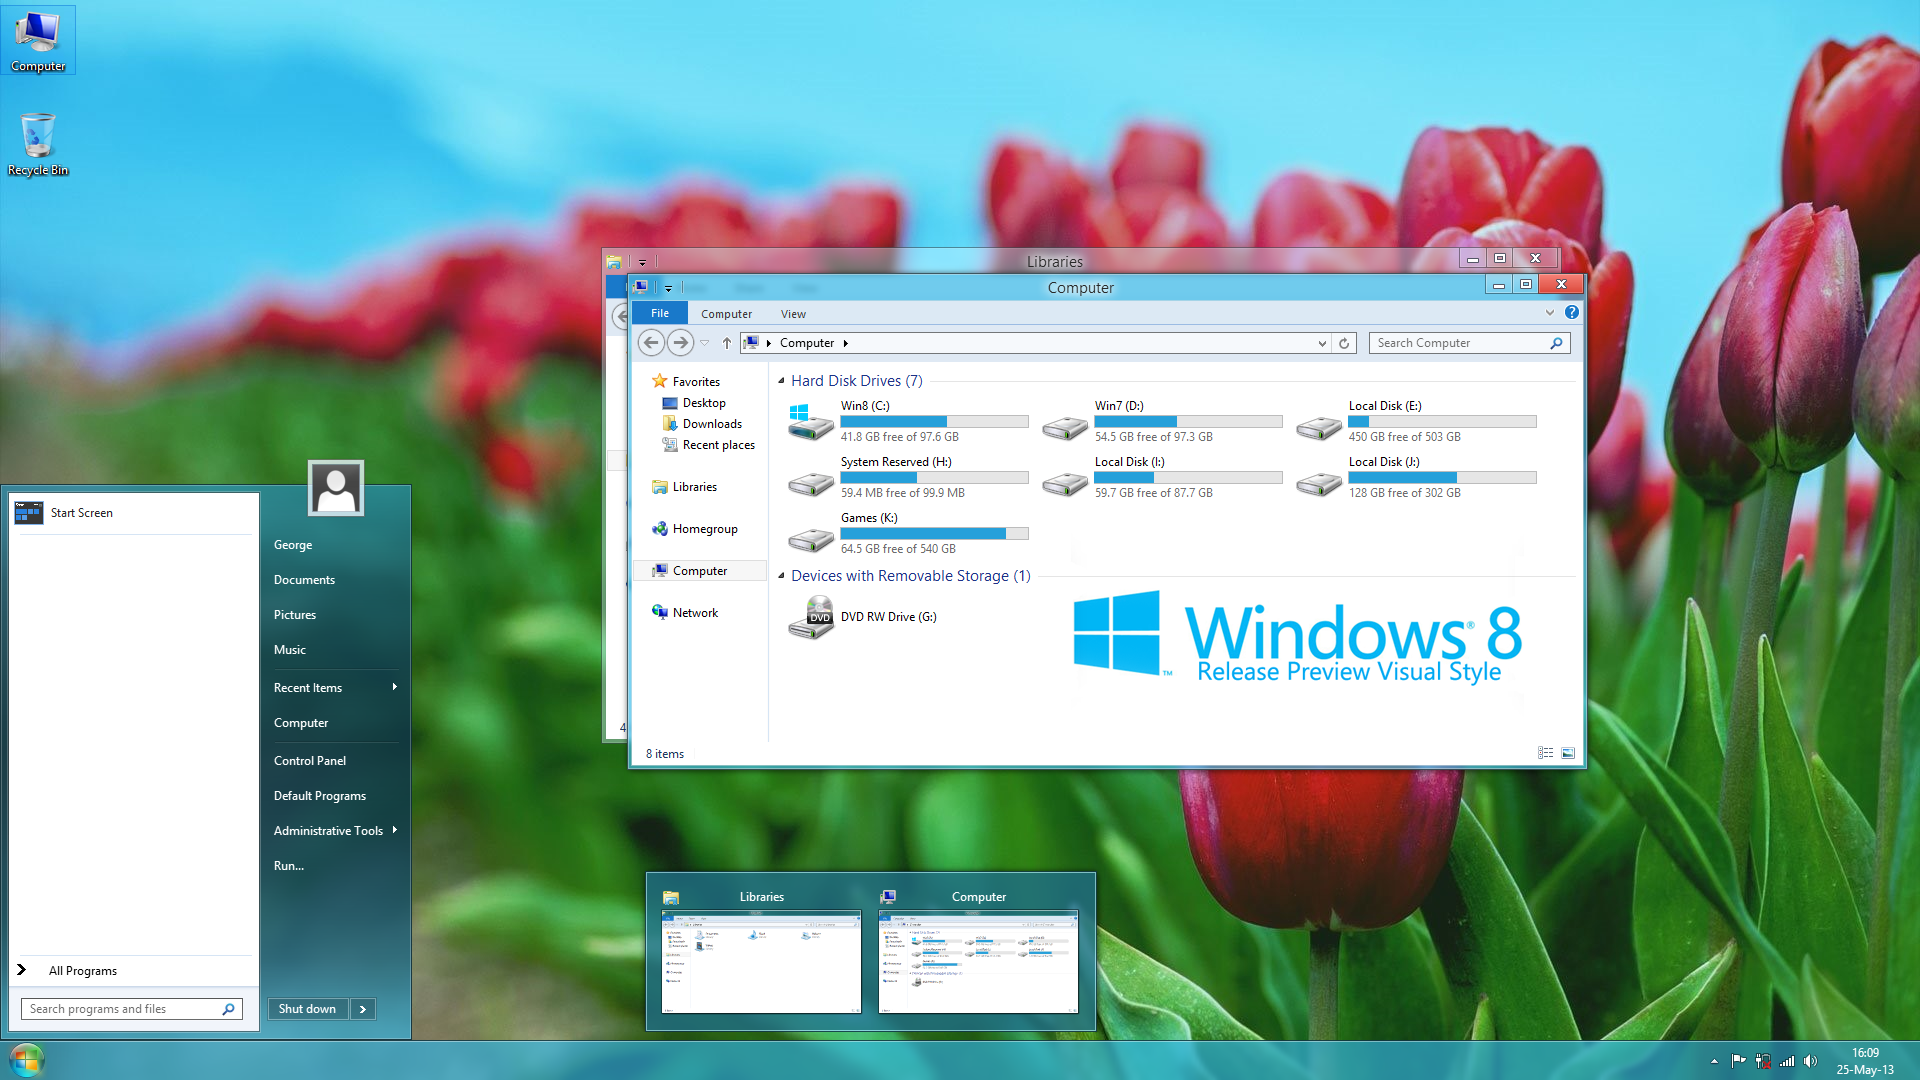Open the address bar history dropdown
Viewport: 1920px width, 1080px height.
1322,343
